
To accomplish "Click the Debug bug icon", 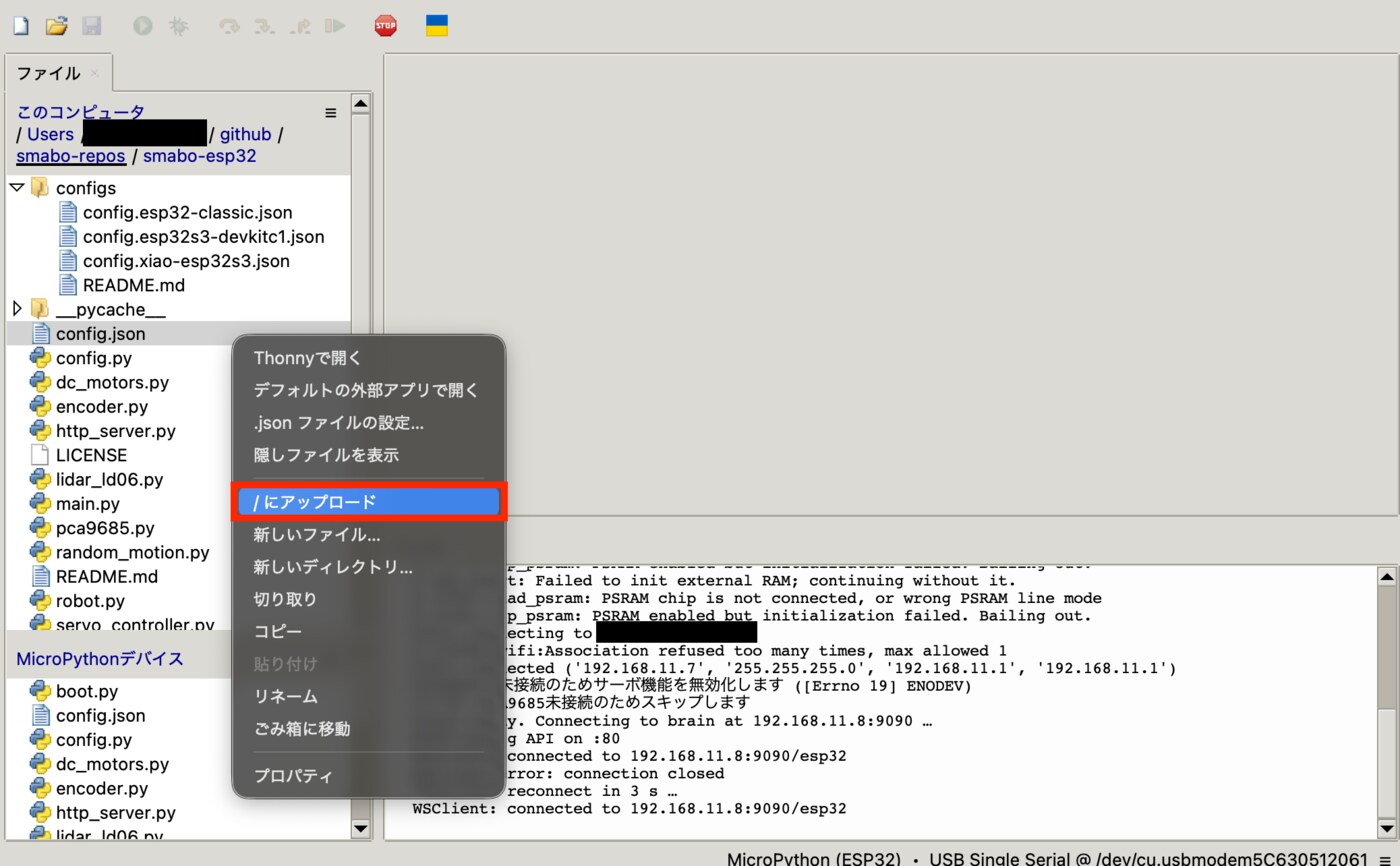I will [x=178, y=26].
